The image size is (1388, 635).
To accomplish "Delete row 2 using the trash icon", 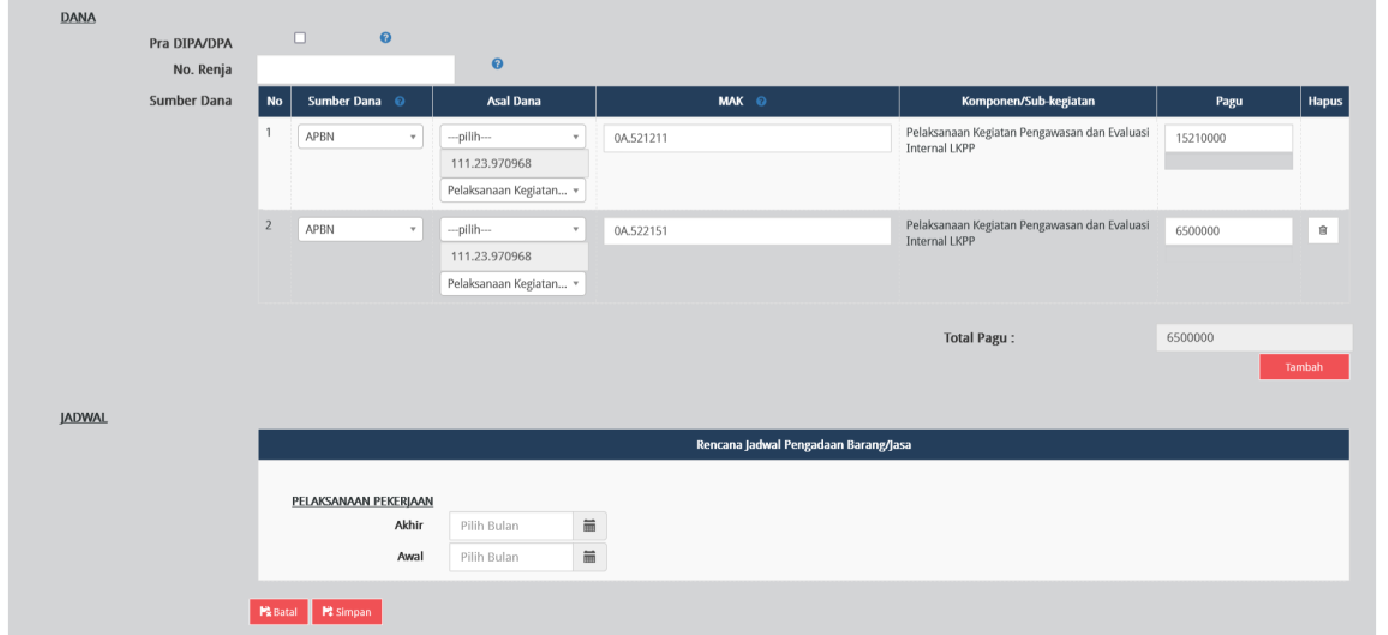I will 1323,231.
